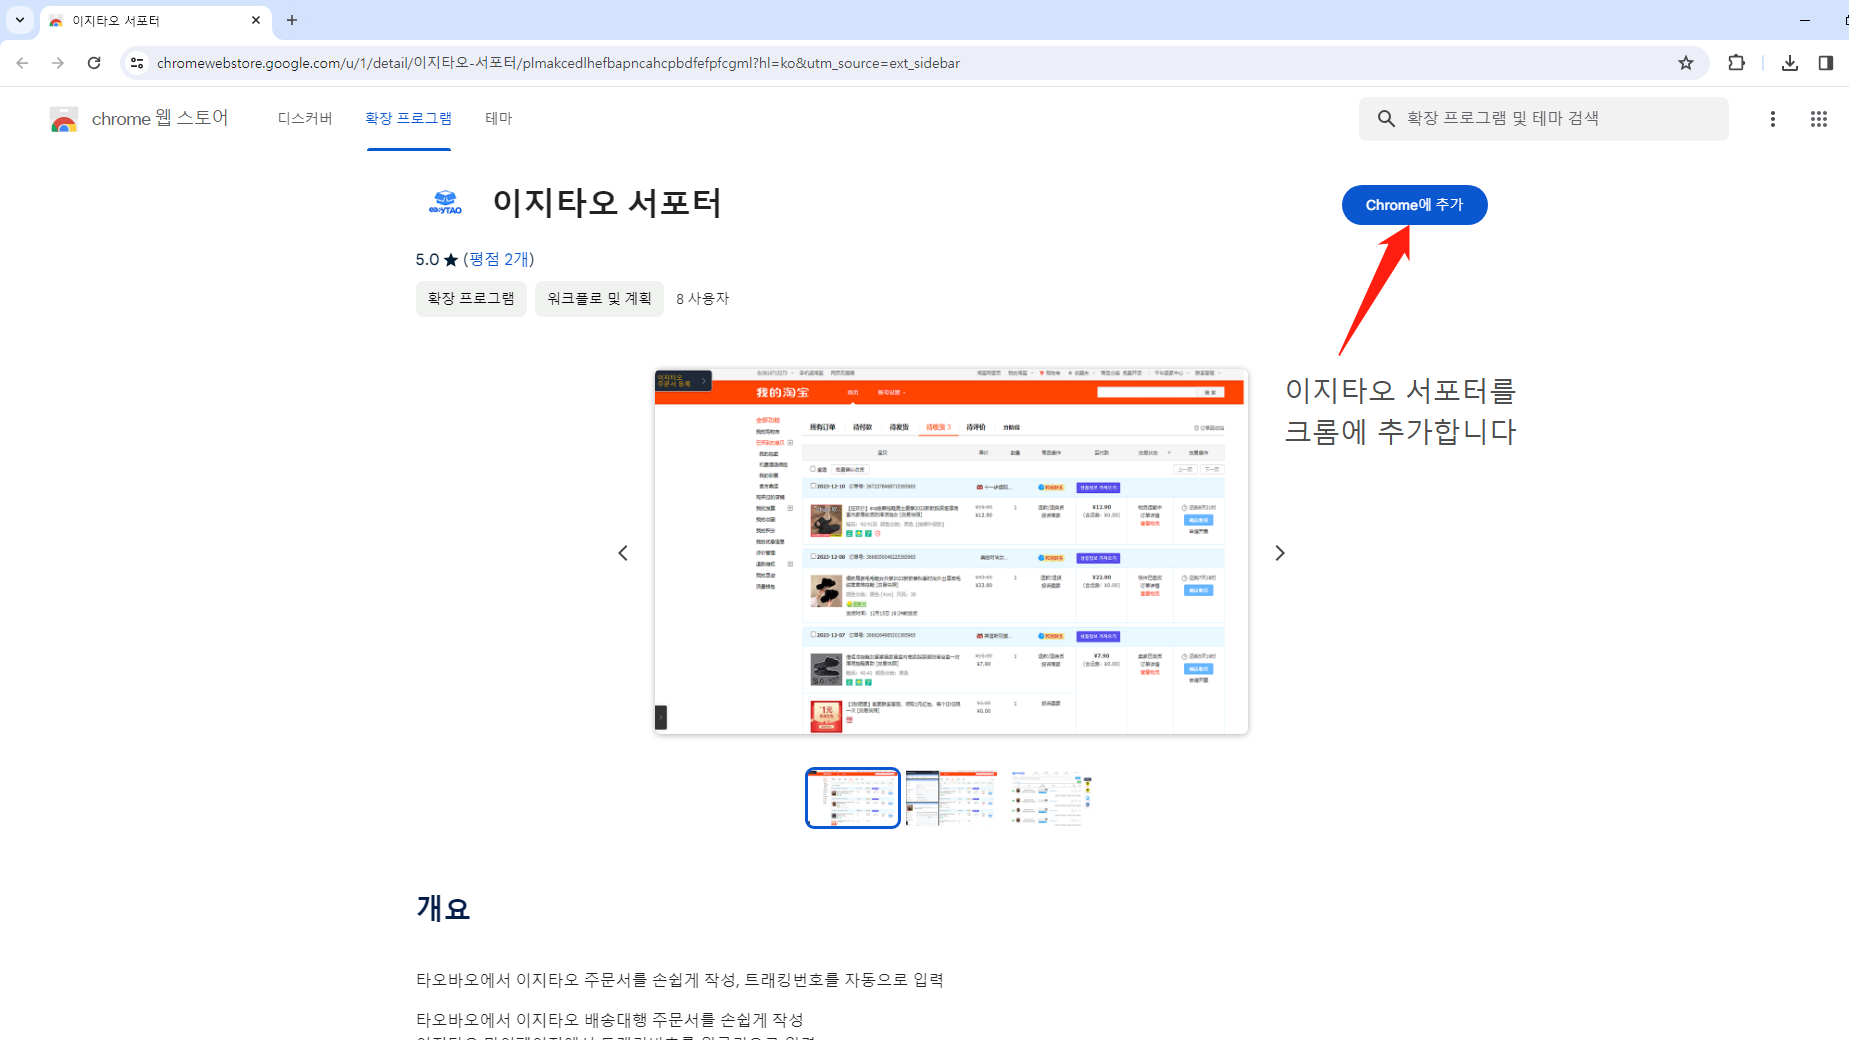Select the second screenshot thumbnail
The width and height of the screenshot is (1849, 1040).
point(951,798)
